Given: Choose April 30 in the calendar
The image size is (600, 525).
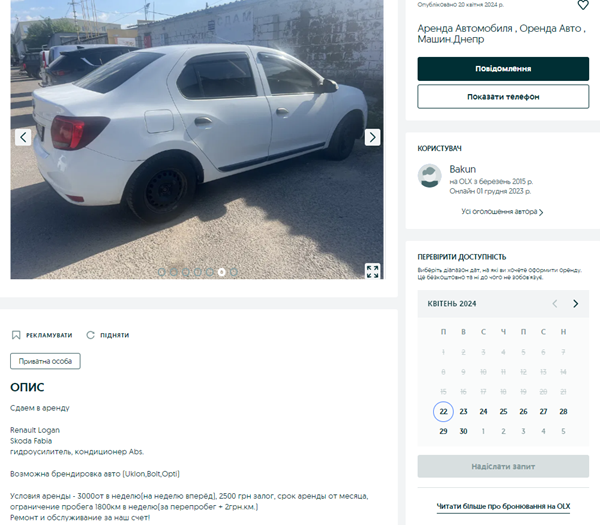Looking at the screenshot, I should click(x=463, y=431).
